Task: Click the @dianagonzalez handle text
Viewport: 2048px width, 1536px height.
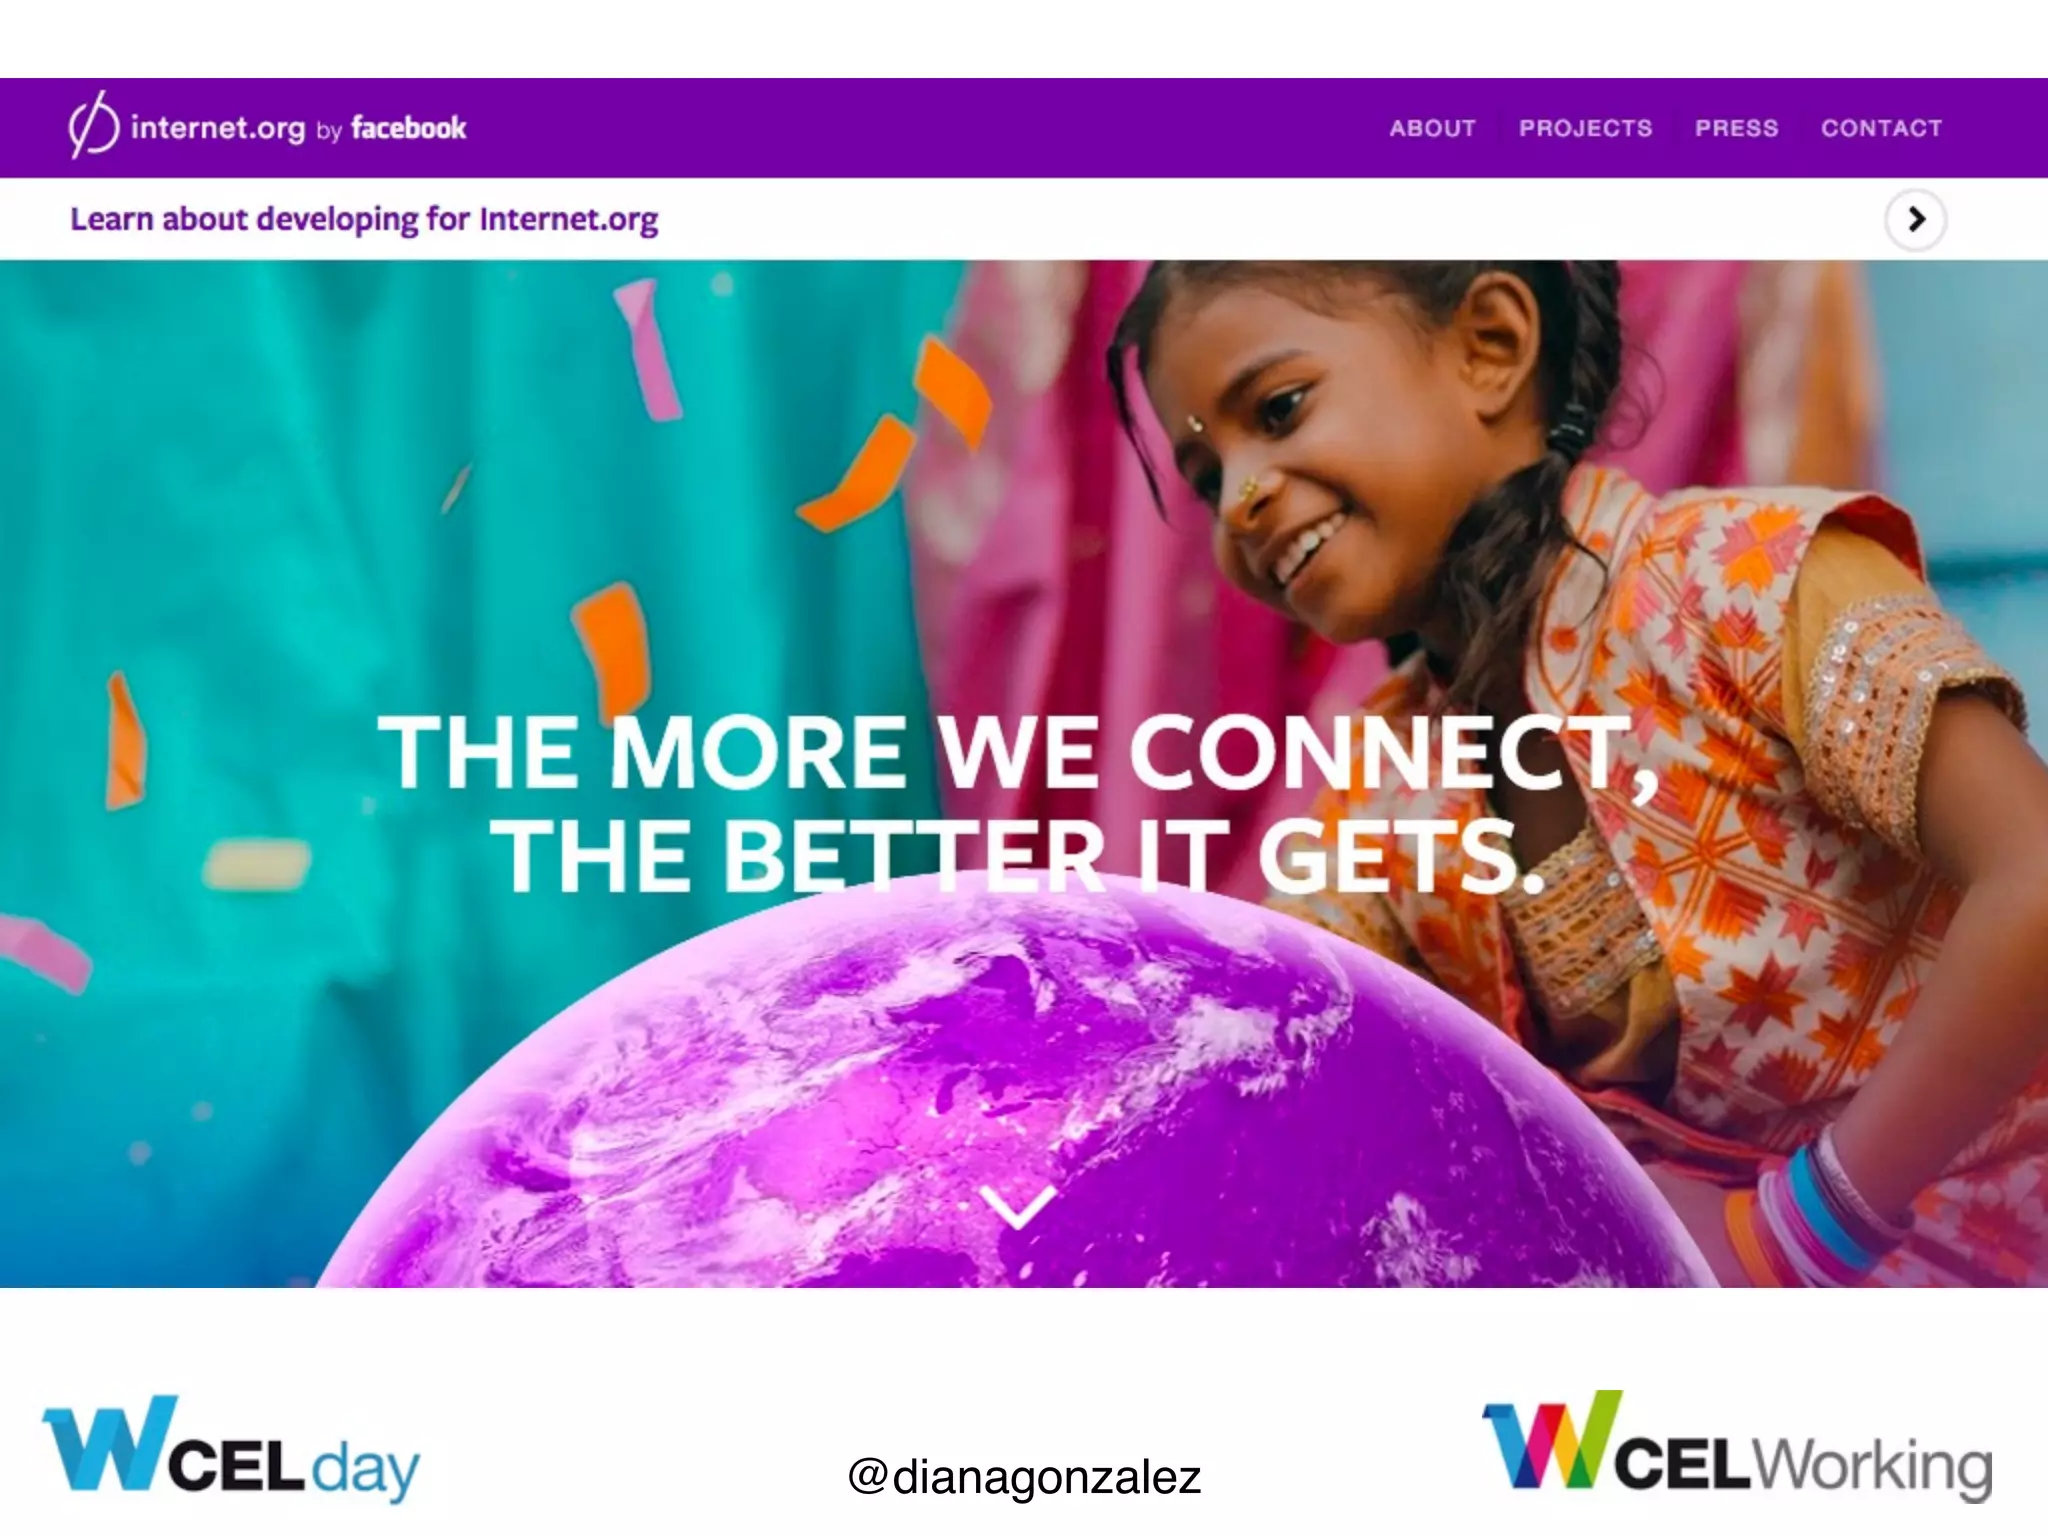Action: click(1024, 1477)
